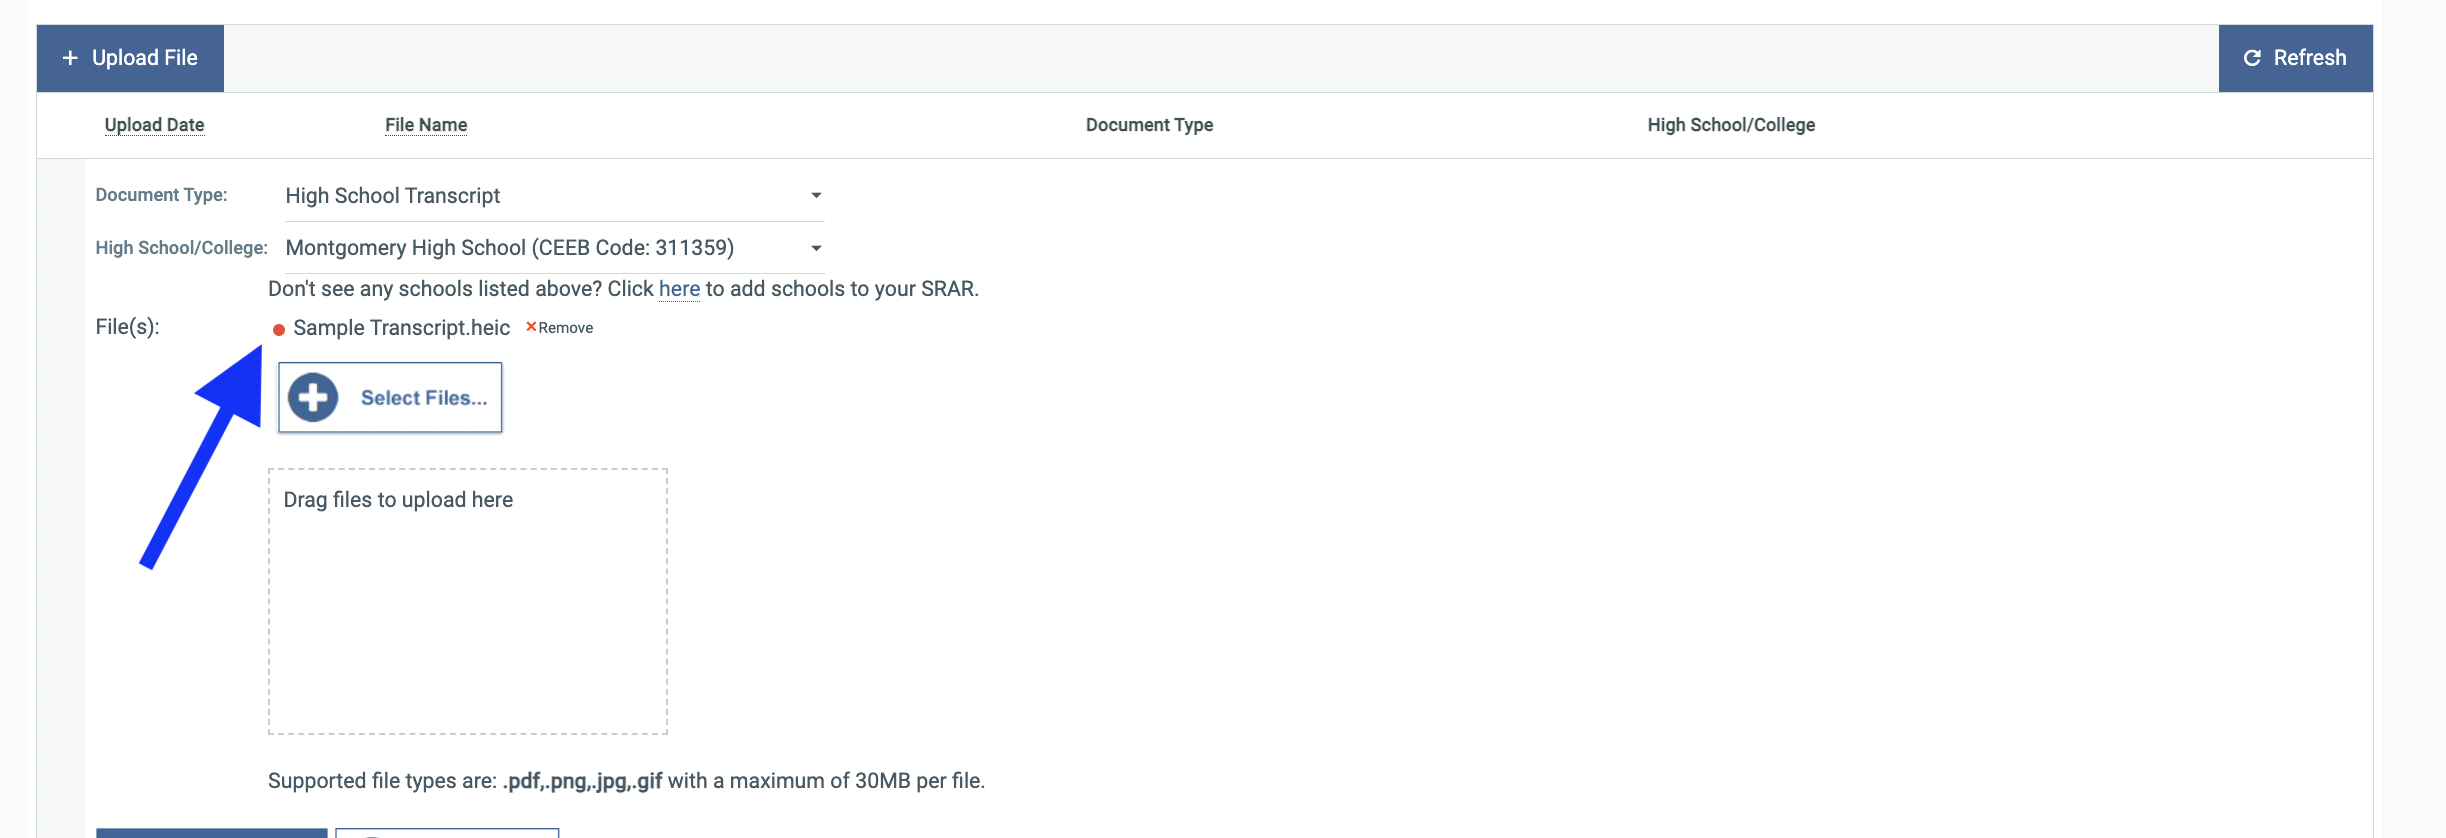Click the High School/College column header
This screenshot has width=2446, height=838.
click(1731, 125)
